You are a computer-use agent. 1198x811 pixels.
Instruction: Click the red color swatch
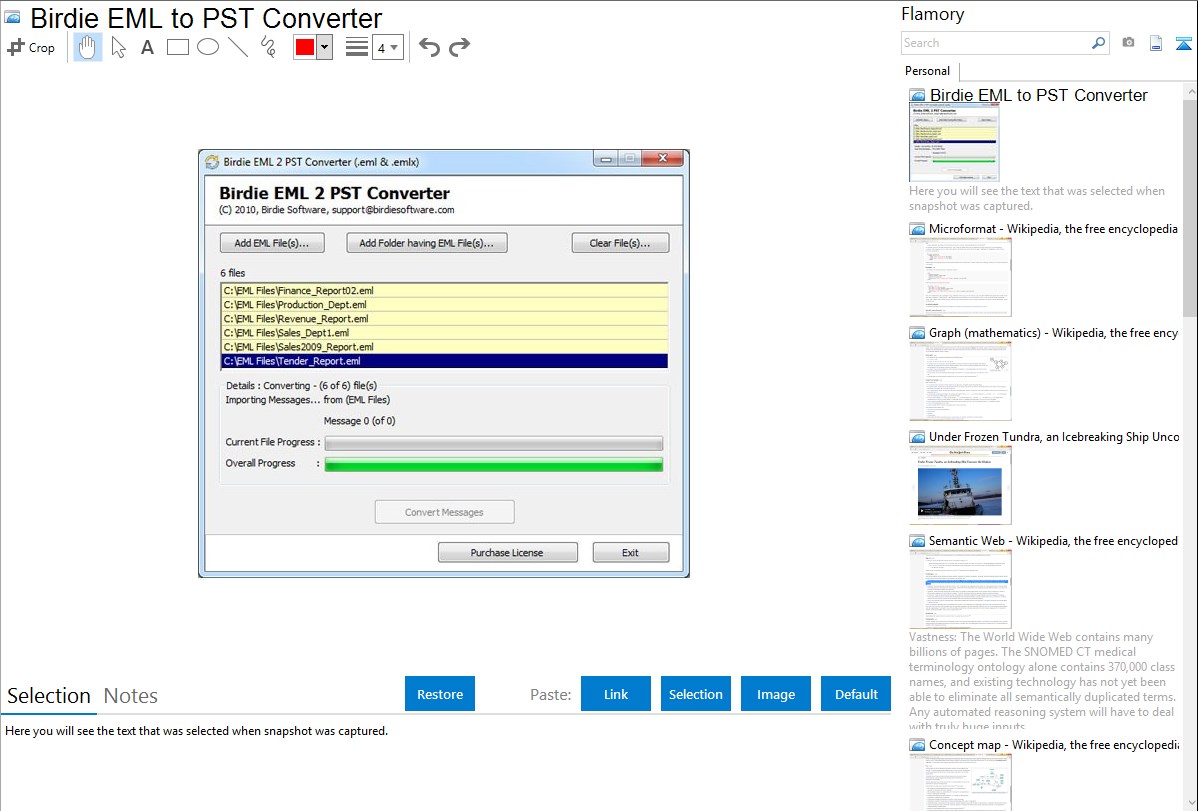(x=305, y=47)
